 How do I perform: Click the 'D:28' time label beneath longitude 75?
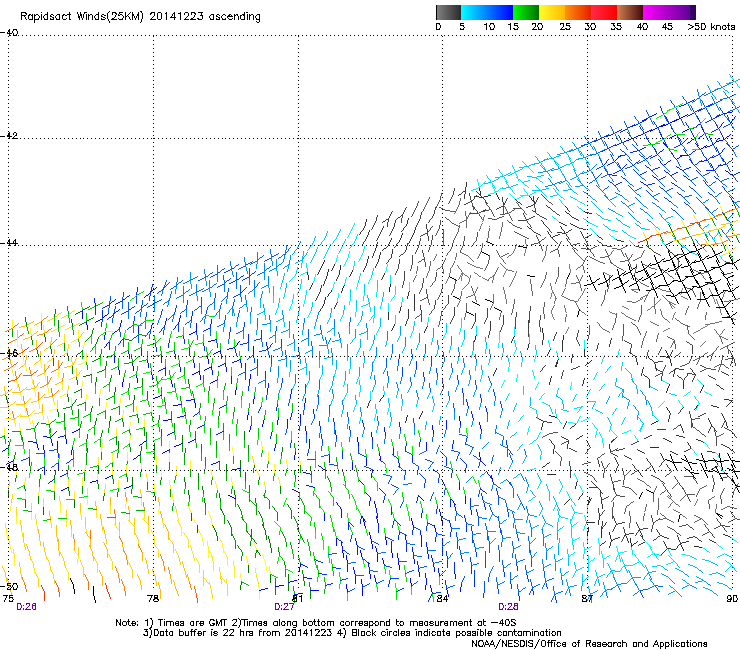(x=26, y=607)
